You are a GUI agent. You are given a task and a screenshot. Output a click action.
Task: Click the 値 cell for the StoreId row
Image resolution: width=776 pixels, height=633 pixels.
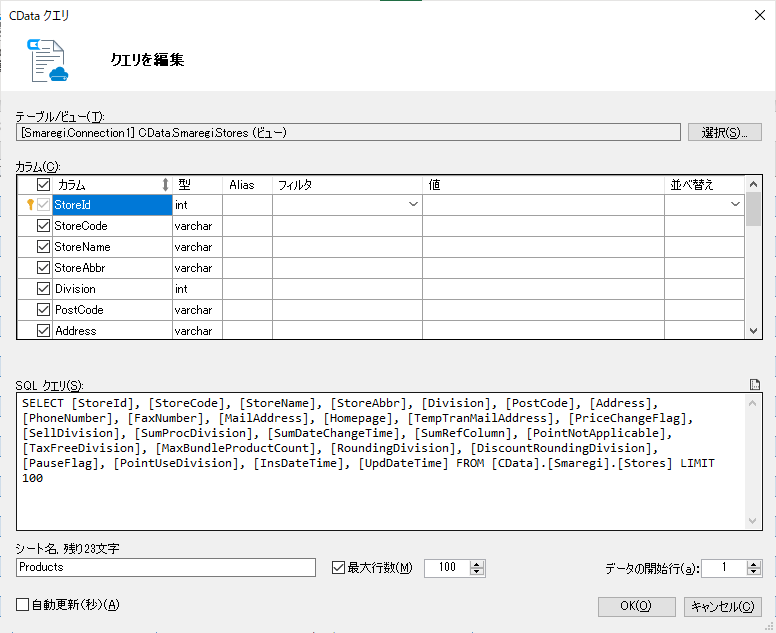click(x=543, y=204)
